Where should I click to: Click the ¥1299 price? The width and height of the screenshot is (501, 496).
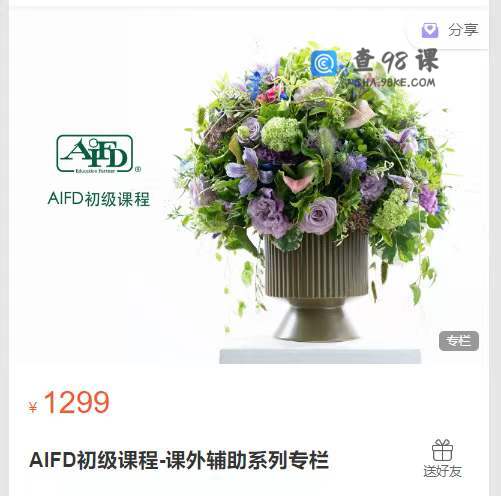[69, 403]
